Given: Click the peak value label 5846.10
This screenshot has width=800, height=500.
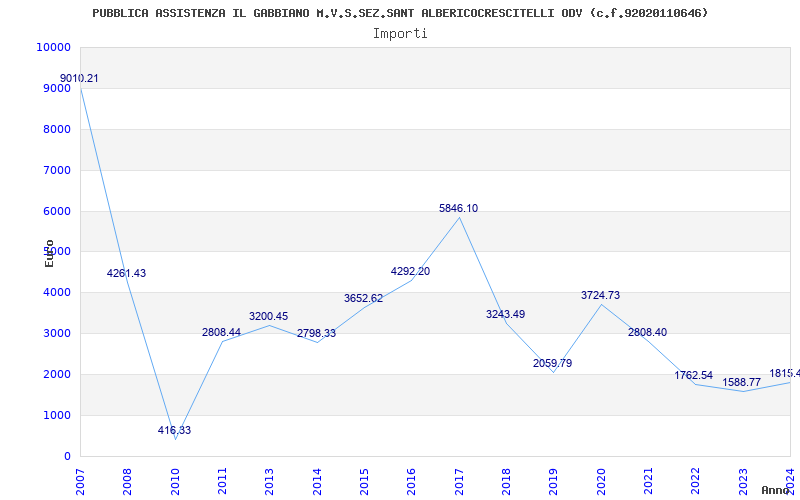Looking at the screenshot, I should (458, 208).
